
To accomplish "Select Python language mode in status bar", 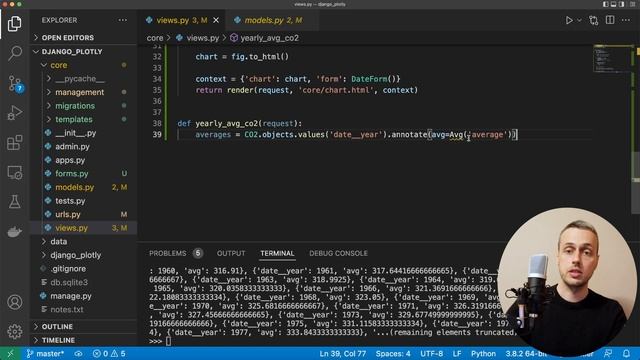I will (x=483, y=353).
